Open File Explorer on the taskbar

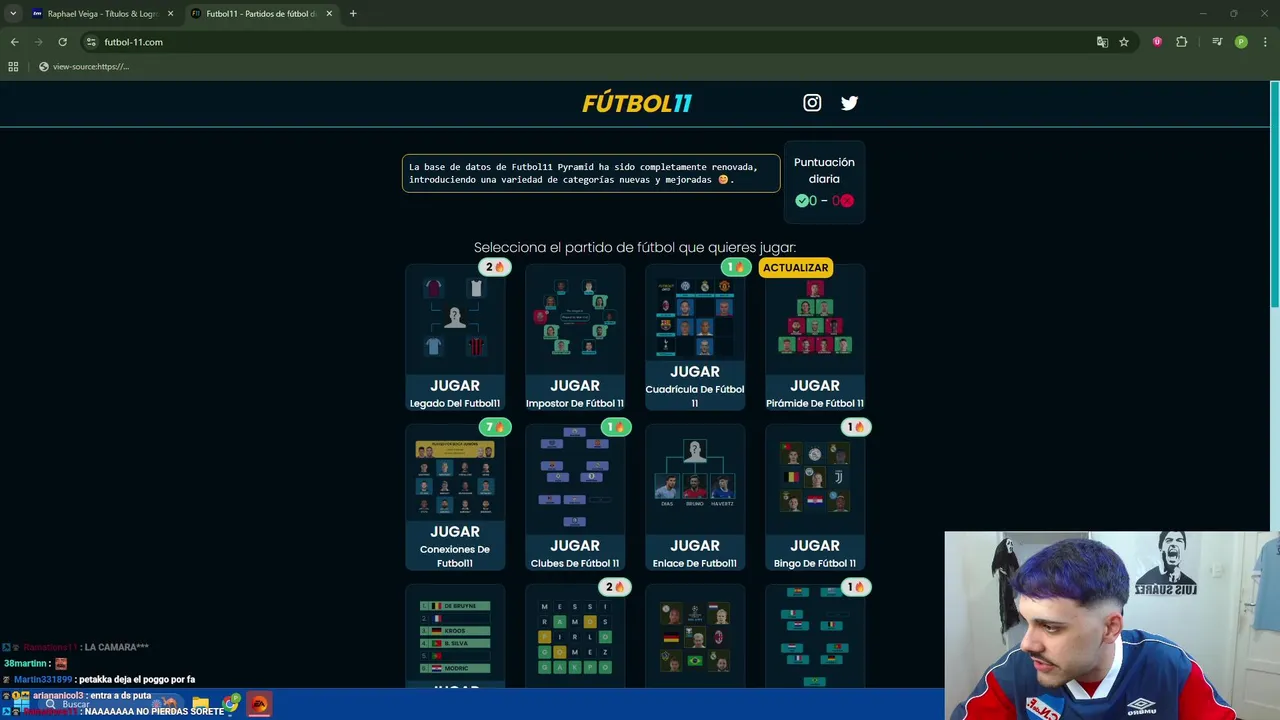[x=200, y=704]
